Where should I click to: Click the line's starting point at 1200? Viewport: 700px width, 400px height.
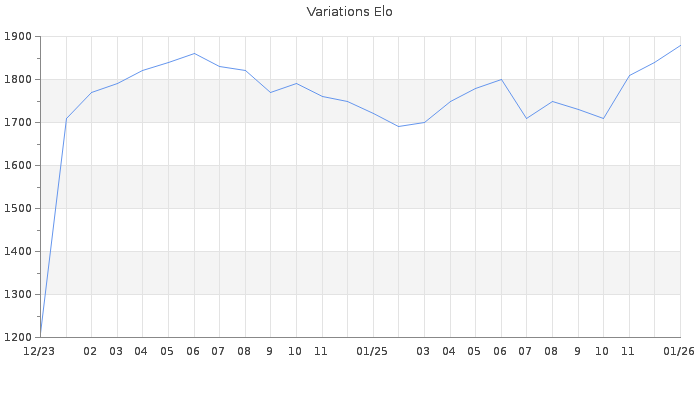click(40, 337)
